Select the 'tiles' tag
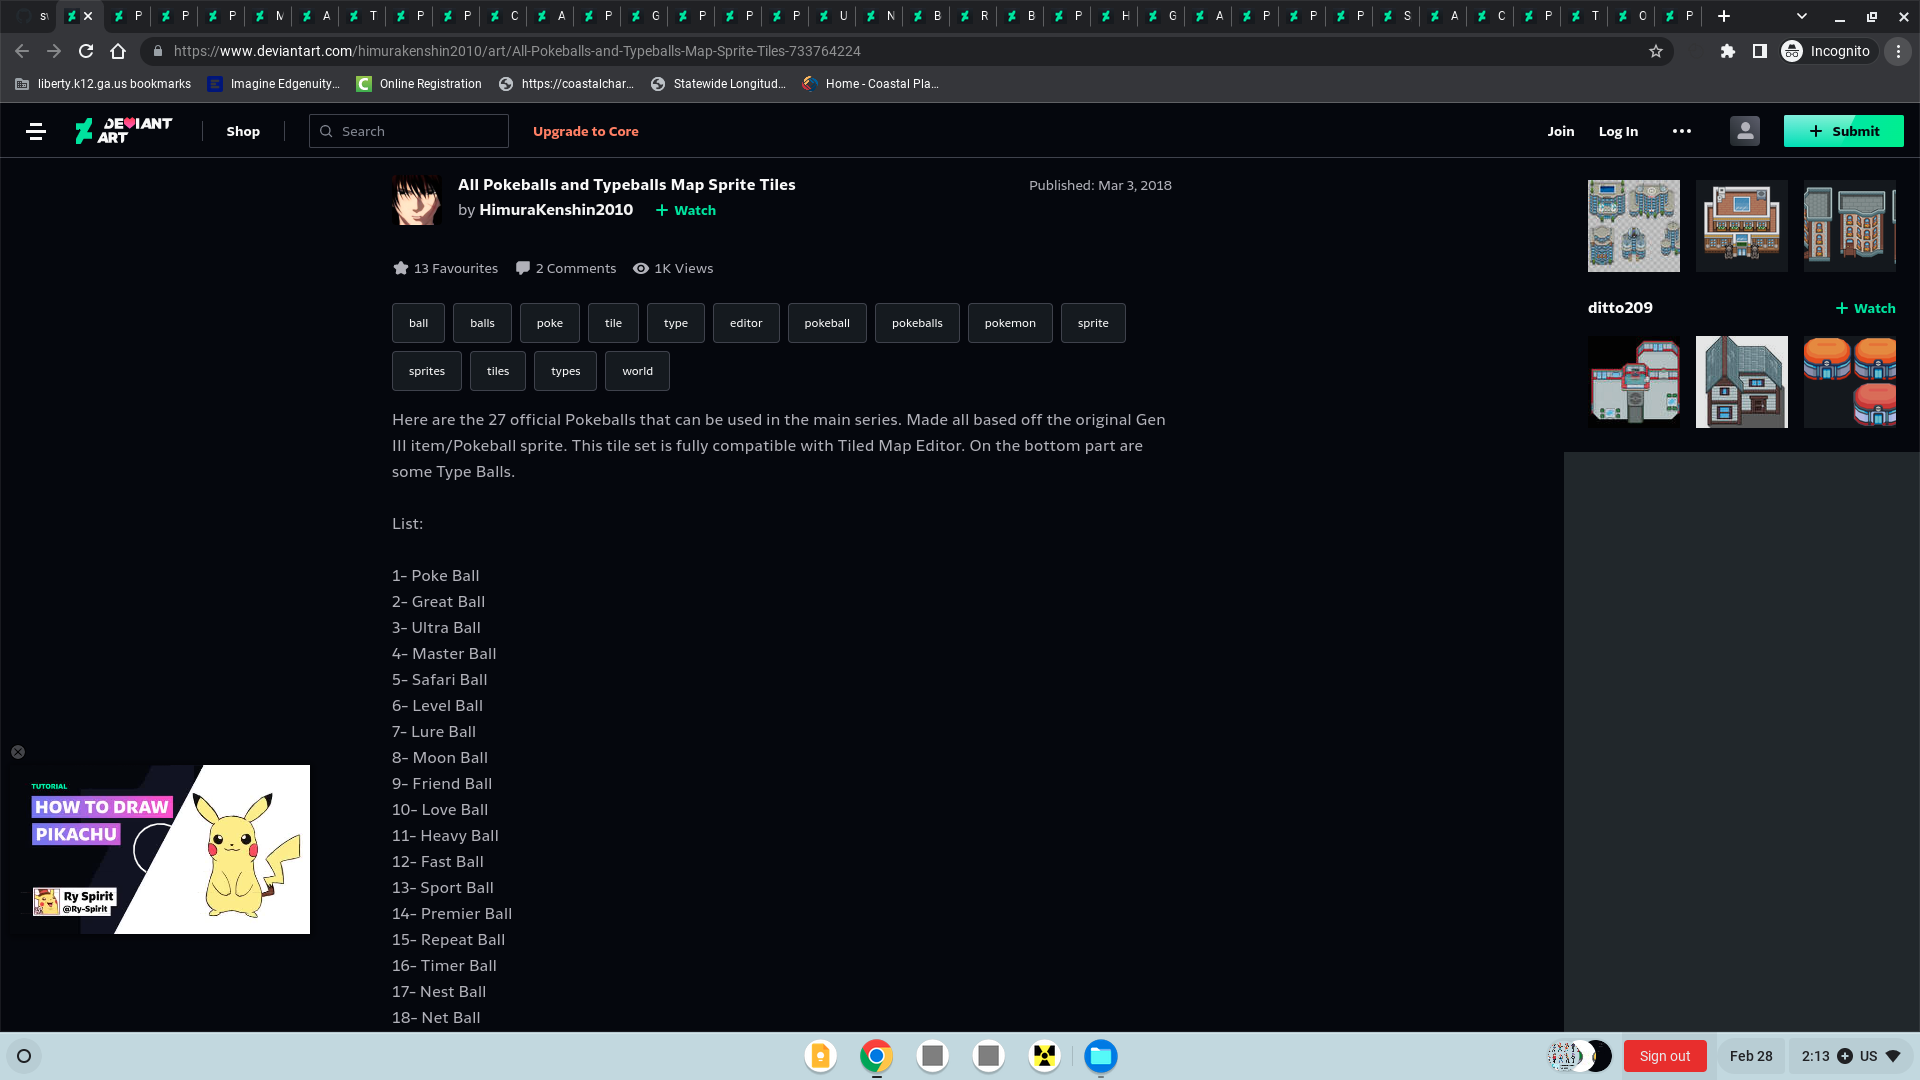1920x1080 pixels. click(x=498, y=371)
